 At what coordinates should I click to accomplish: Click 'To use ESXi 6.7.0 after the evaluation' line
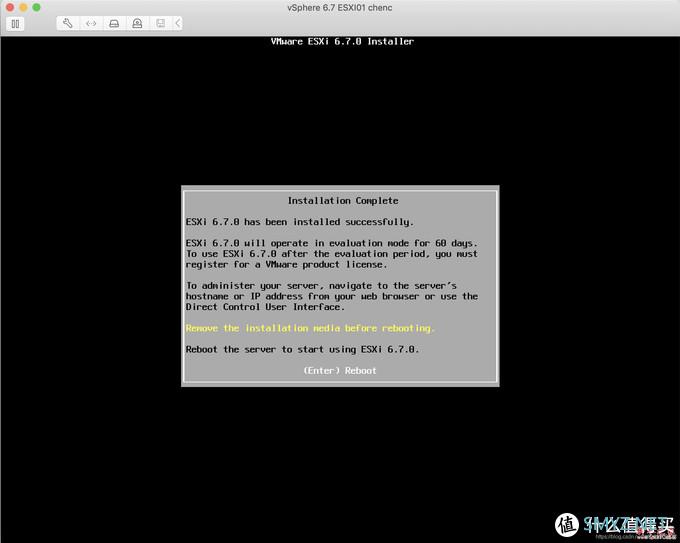332,254
